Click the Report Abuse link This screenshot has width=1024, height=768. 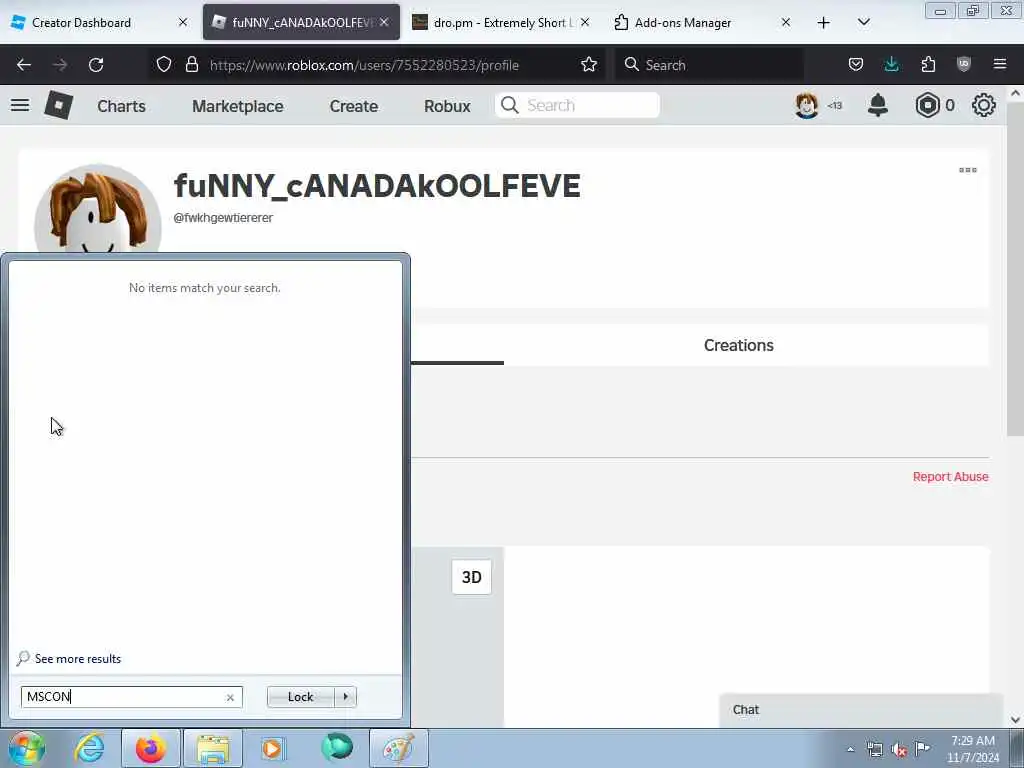(x=950, y=477)
